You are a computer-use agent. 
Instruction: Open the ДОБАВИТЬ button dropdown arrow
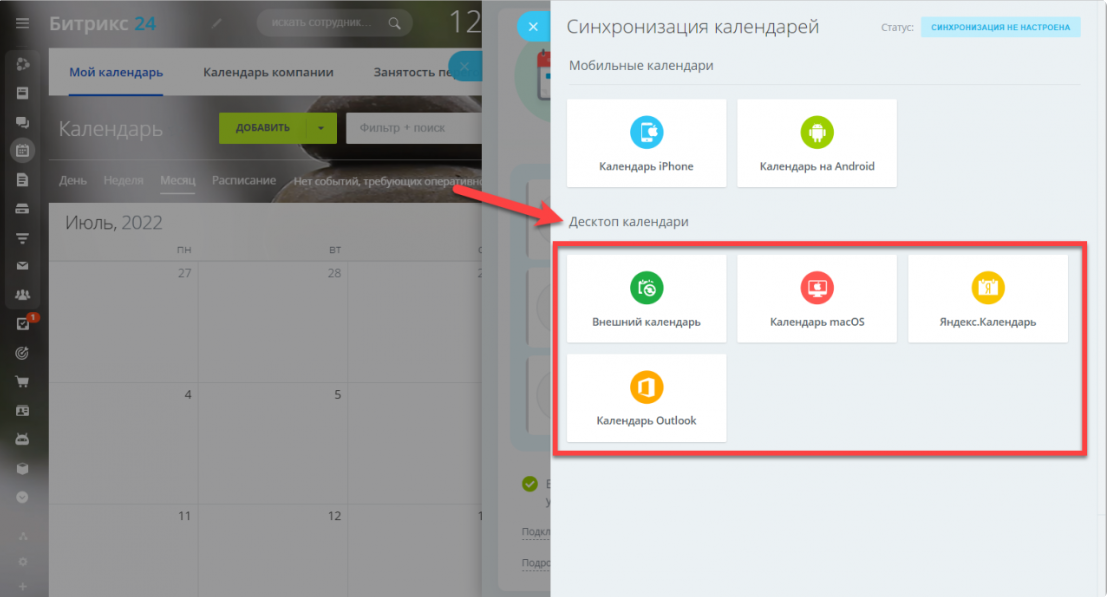[x=322, y=128]
